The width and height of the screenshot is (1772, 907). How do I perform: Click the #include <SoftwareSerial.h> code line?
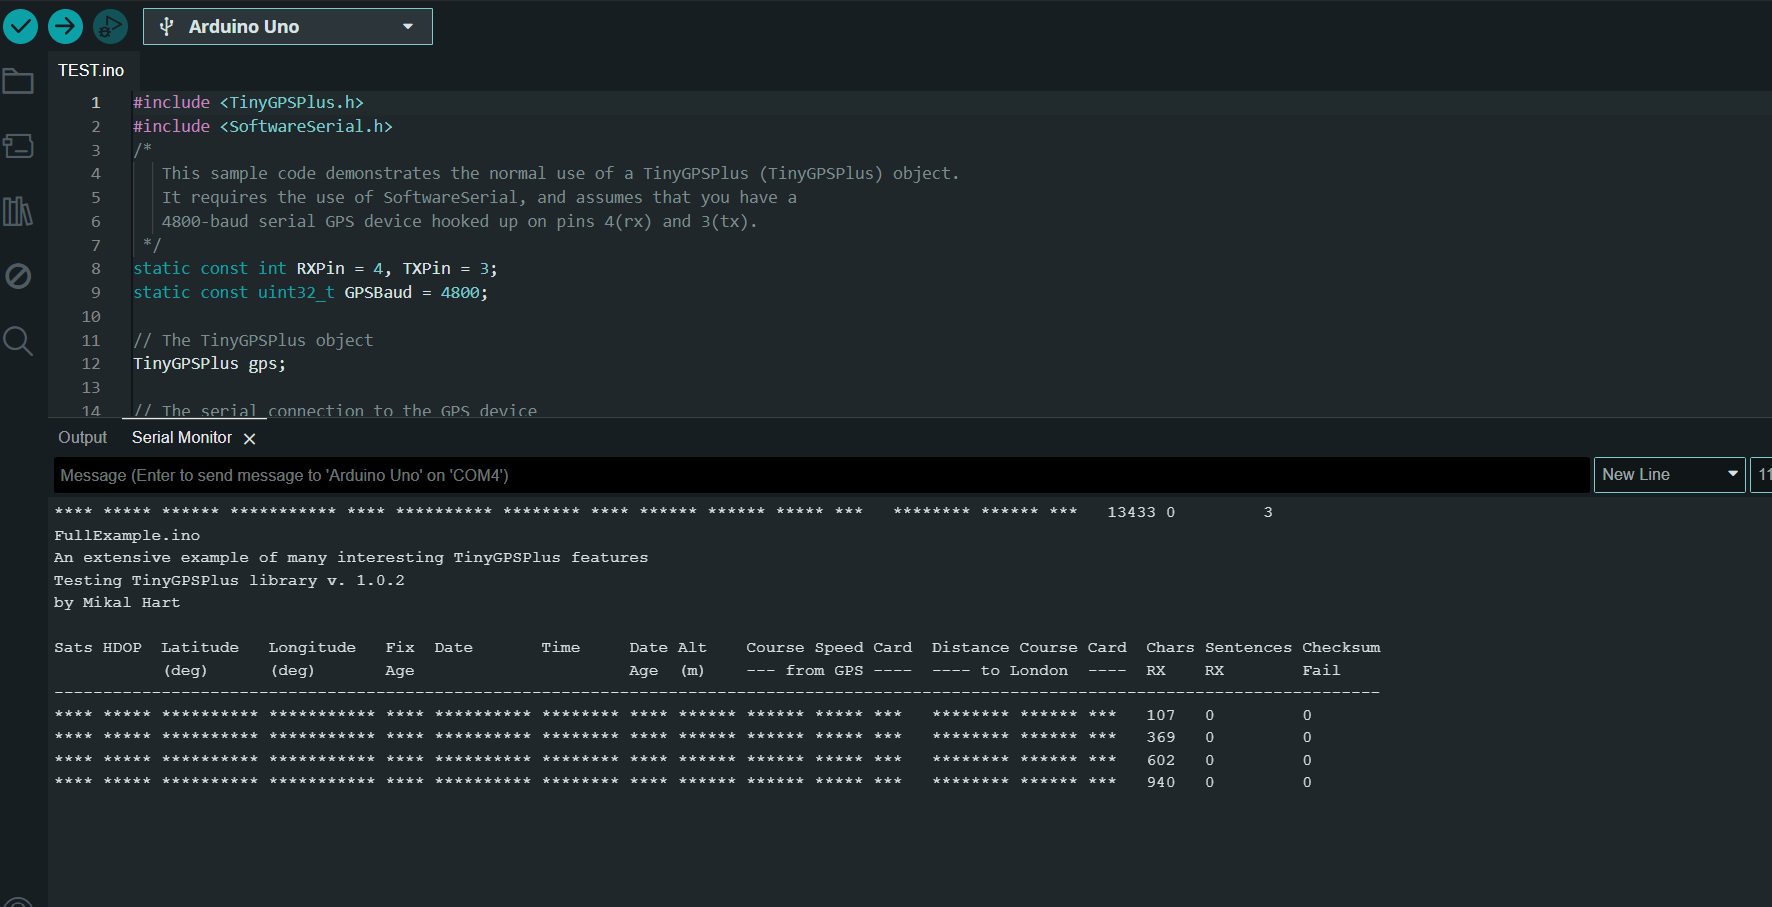click(263, 127)
